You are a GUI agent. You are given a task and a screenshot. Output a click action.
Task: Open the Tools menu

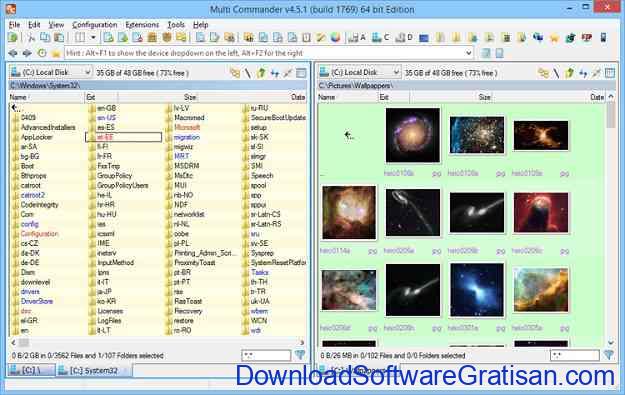[x=176, y=25]
